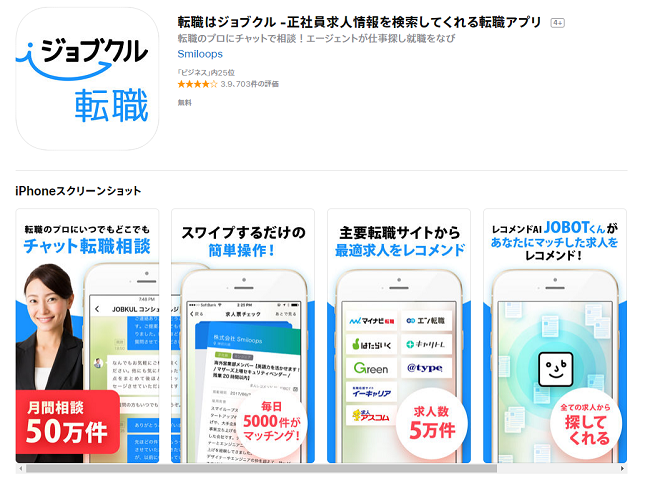Click the Green logo
650x485 pixels.
371,368
